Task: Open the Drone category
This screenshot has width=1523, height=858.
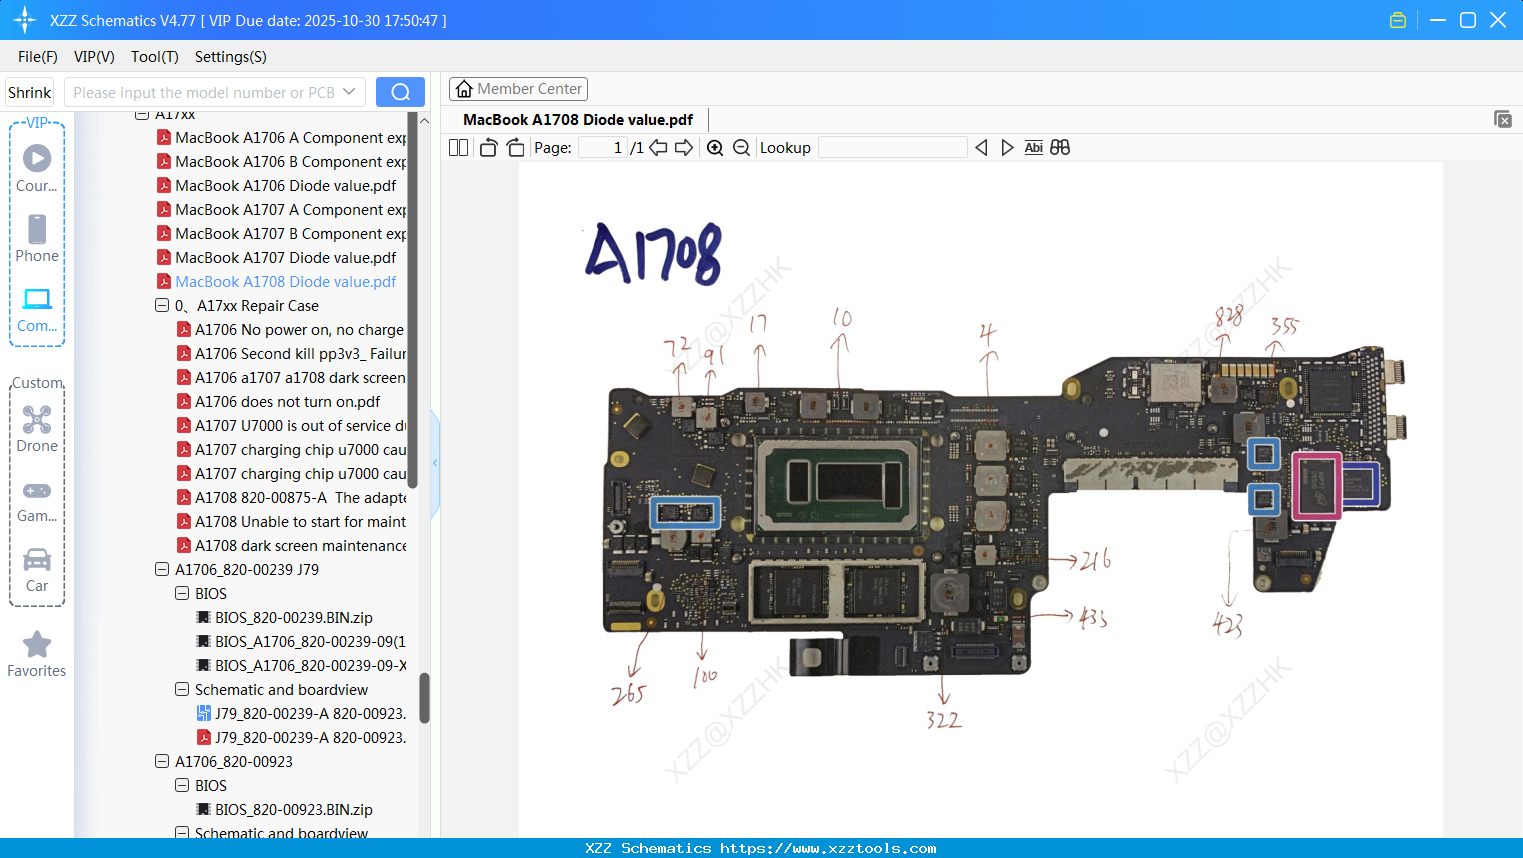Action: [37, 429]
